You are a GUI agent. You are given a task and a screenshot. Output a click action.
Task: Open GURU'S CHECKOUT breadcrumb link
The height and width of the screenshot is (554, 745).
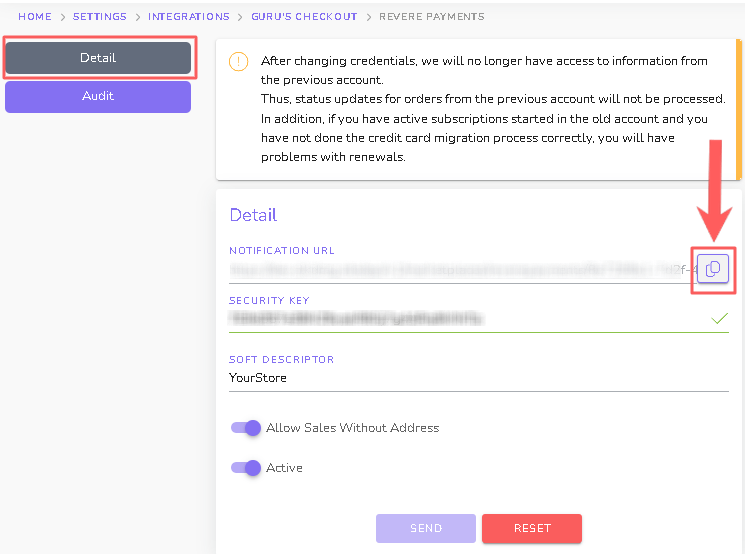(x=304, y=17)
